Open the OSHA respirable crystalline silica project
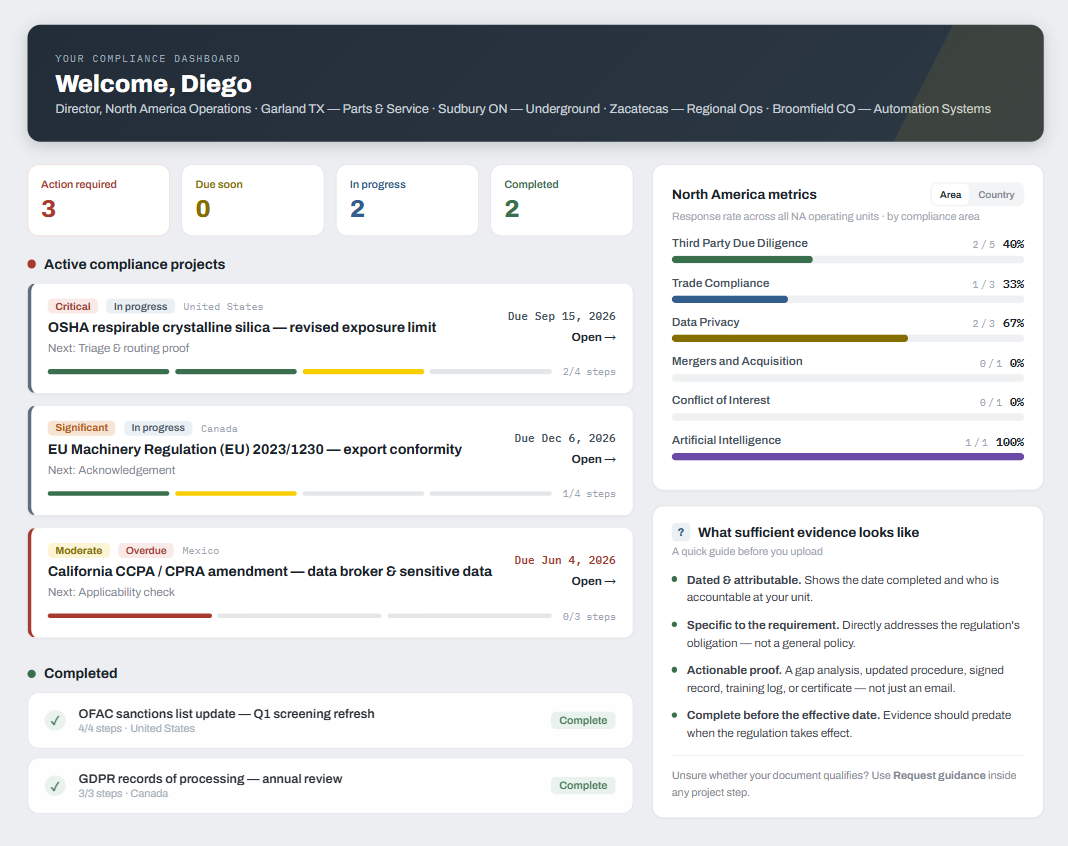Image resolution: width=1068 pixels, height=846 pixels. pyautogui.click(x=593, y=337)
